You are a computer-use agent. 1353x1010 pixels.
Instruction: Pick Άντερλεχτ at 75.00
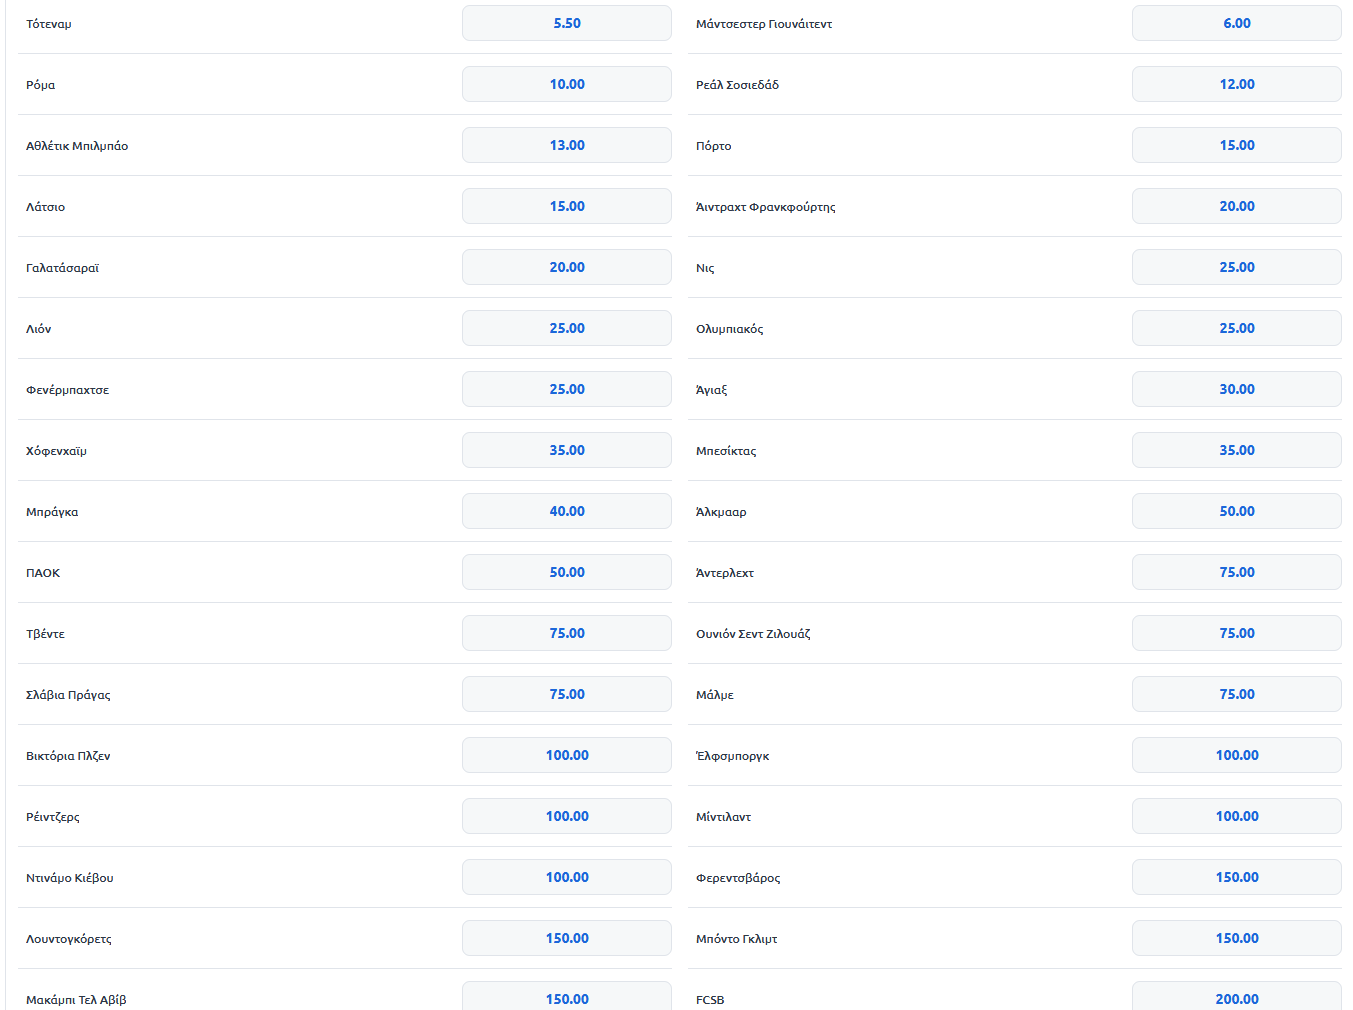click(x=1236, y=572)
